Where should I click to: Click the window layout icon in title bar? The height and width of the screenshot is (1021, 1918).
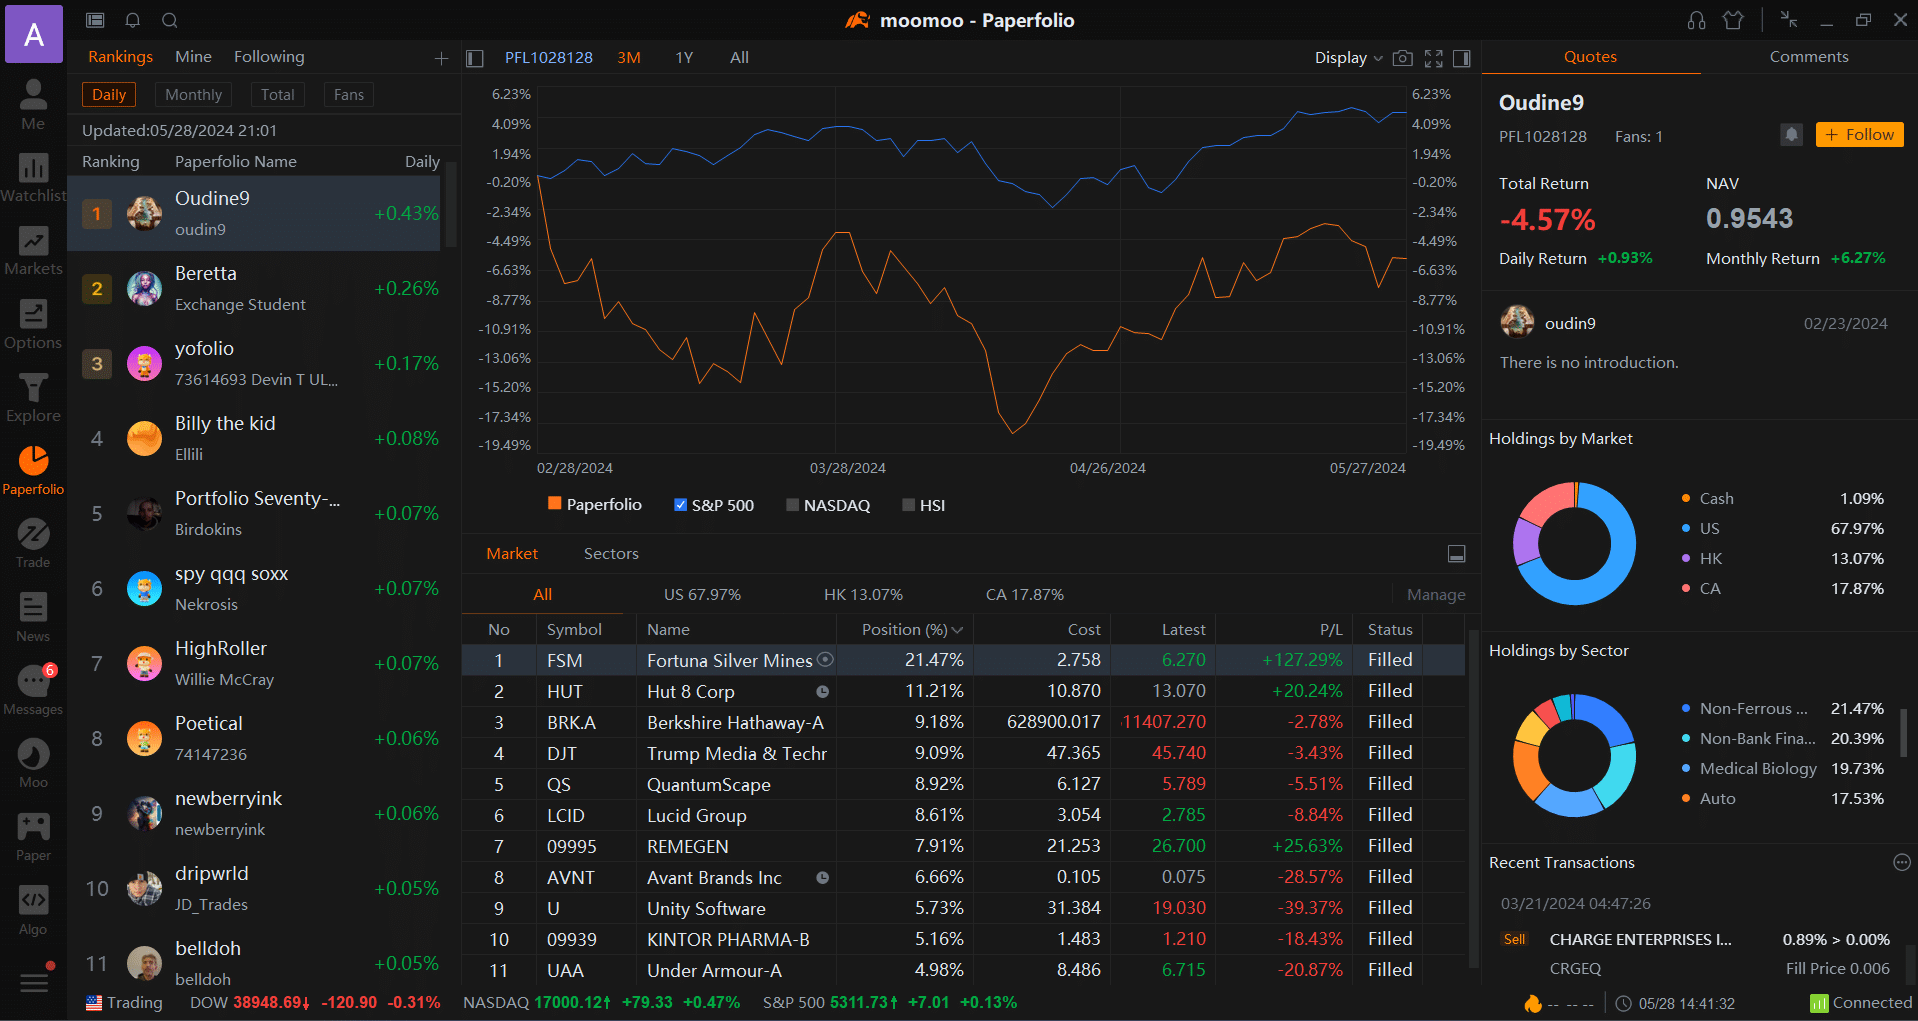(95, 20)
